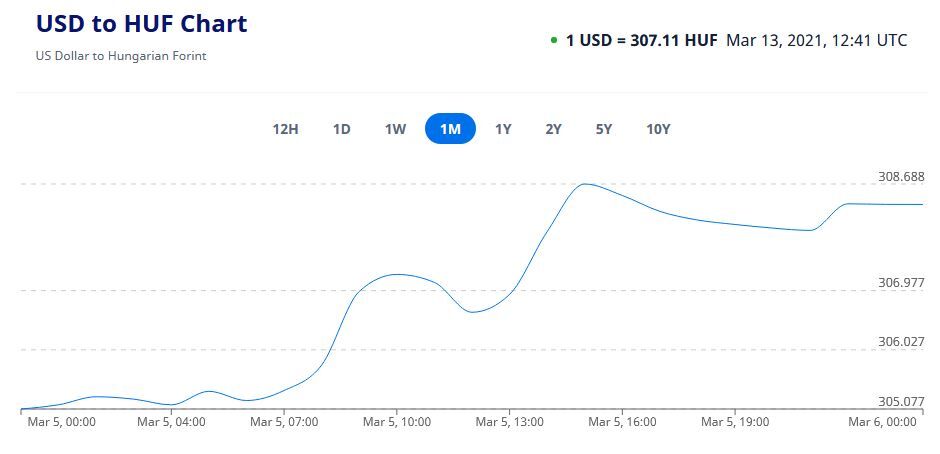Select the 1D range tab
The width and height of the screenshot is (940, 454).
[342, 129]
